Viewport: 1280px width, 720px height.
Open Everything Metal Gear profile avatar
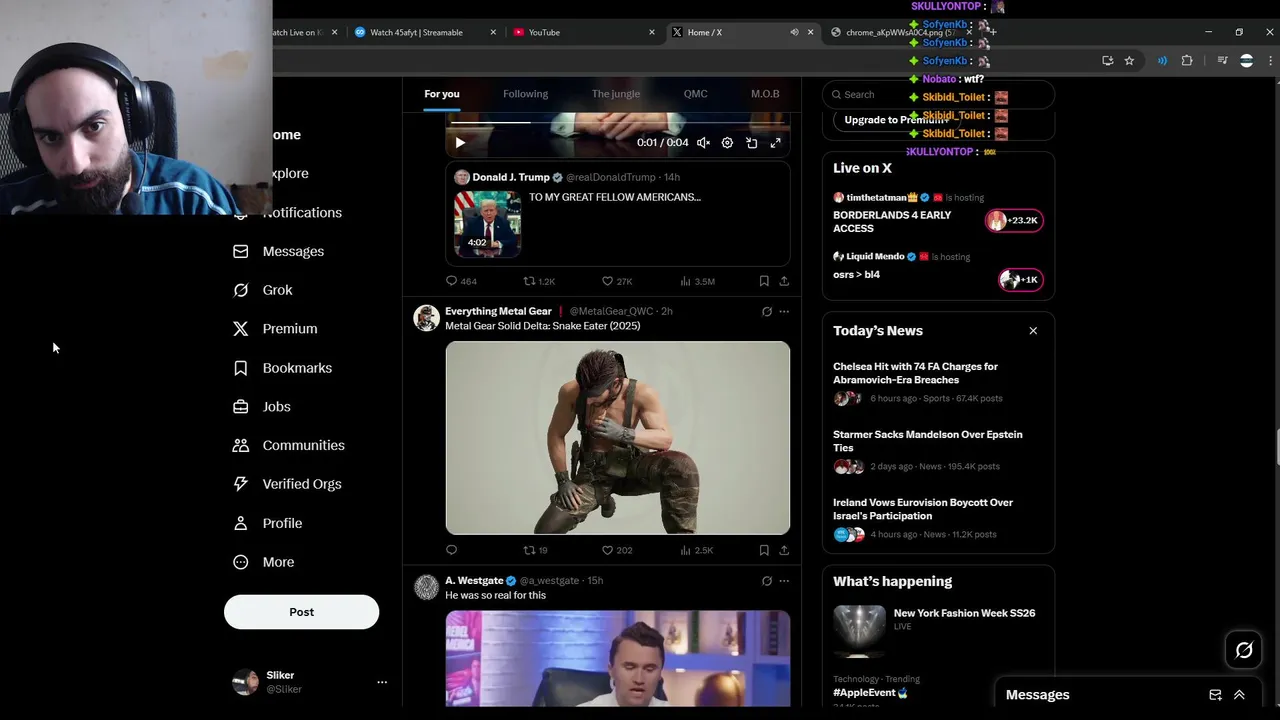click(427, 318)
